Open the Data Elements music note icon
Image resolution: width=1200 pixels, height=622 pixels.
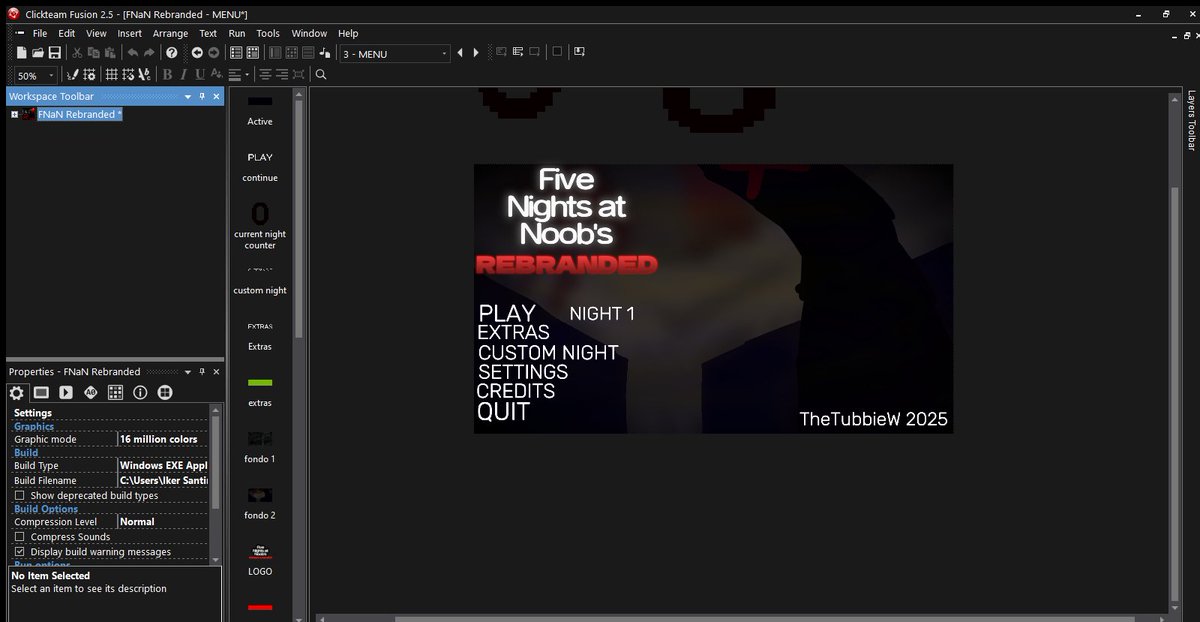click(325, 53)
